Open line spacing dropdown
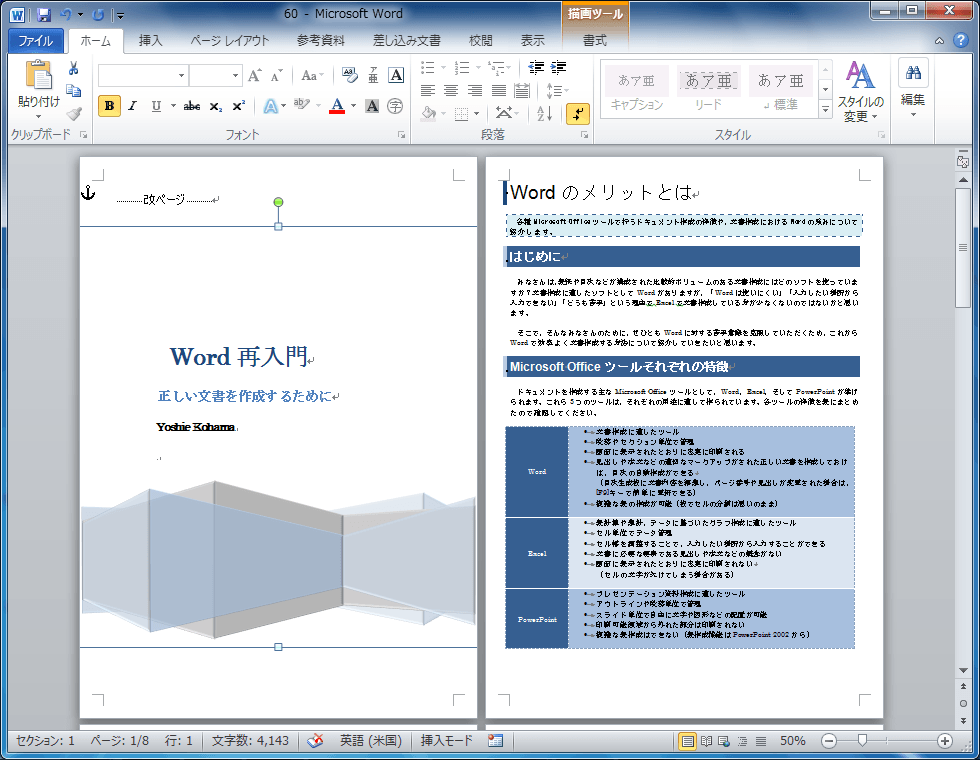The width and height of the screenshot is (980, 760). [x=558, y=91]
